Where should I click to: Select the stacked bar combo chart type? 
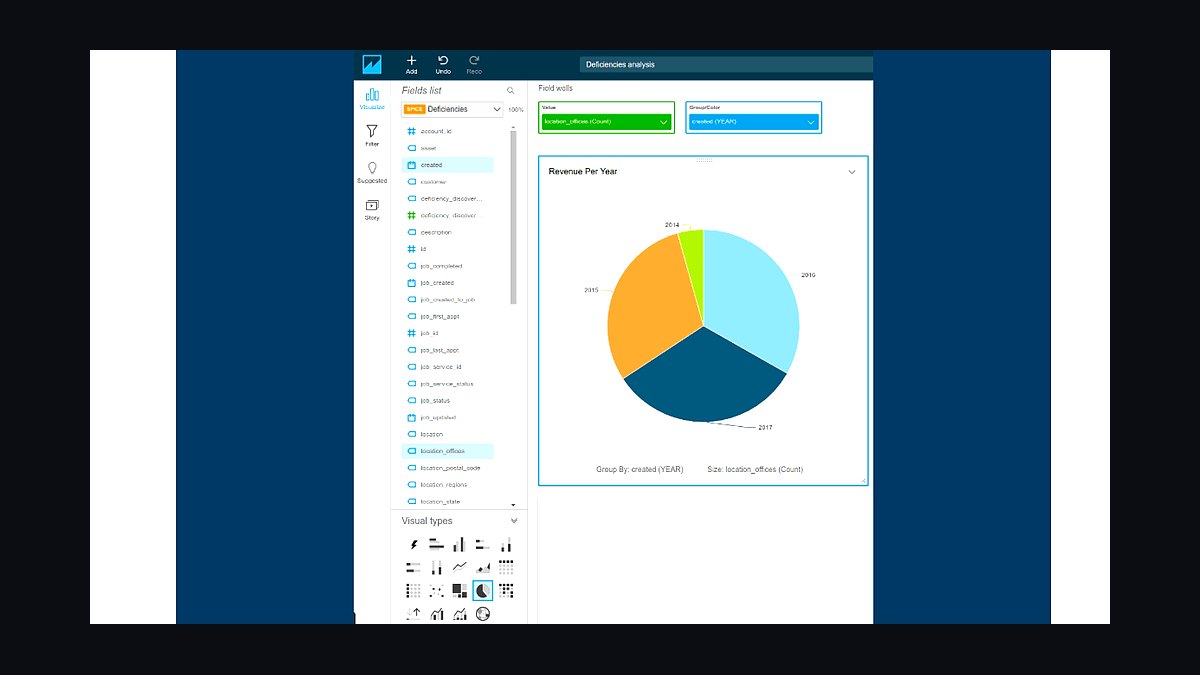(x=460, y=613)
